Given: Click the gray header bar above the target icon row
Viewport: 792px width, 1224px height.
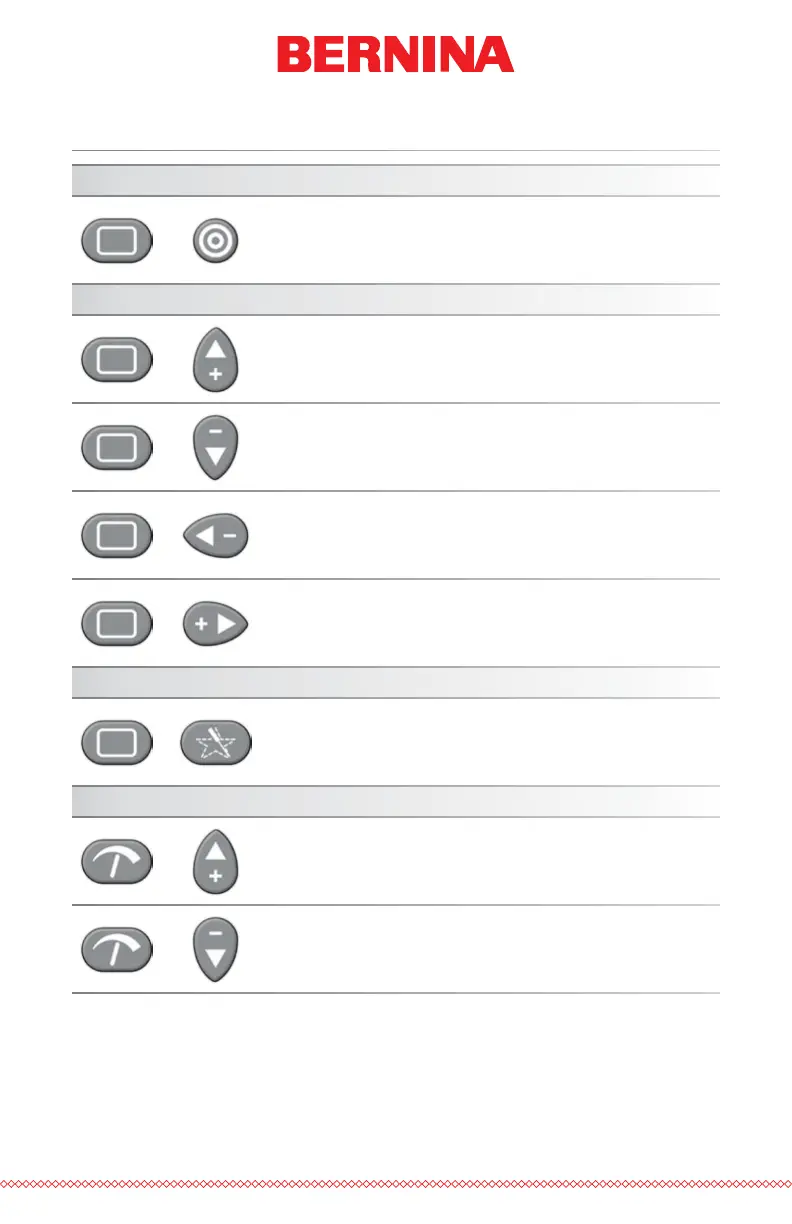Looking at the screenshot, I should tap(396, 181).
